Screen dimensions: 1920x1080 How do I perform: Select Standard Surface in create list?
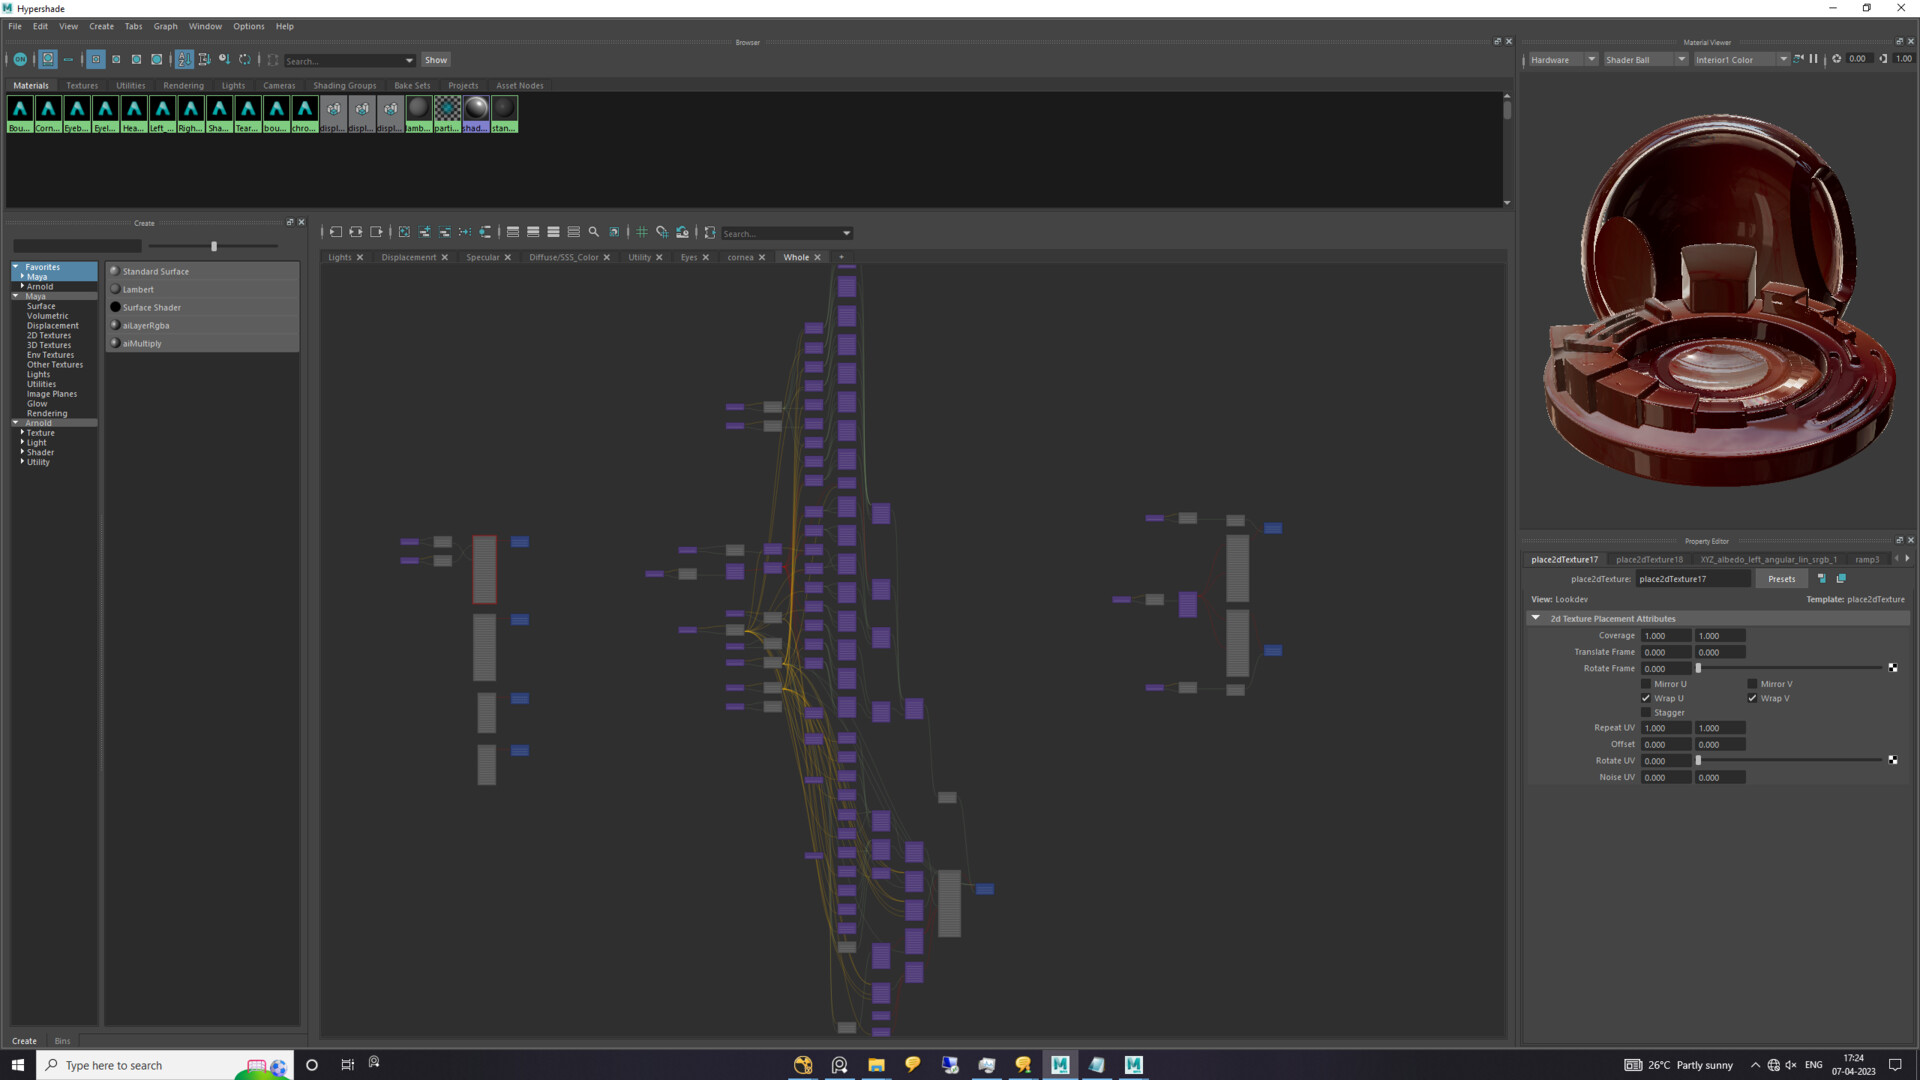156,271
